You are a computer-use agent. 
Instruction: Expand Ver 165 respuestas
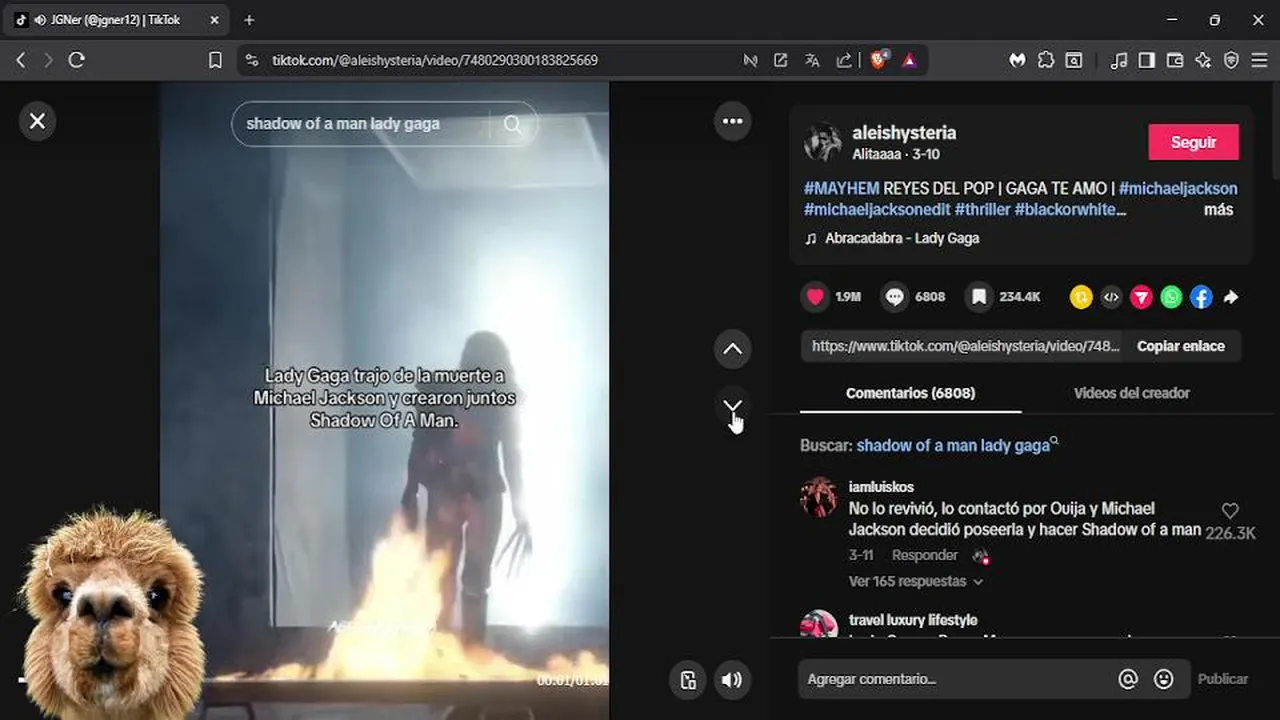(x=915, y=581)
